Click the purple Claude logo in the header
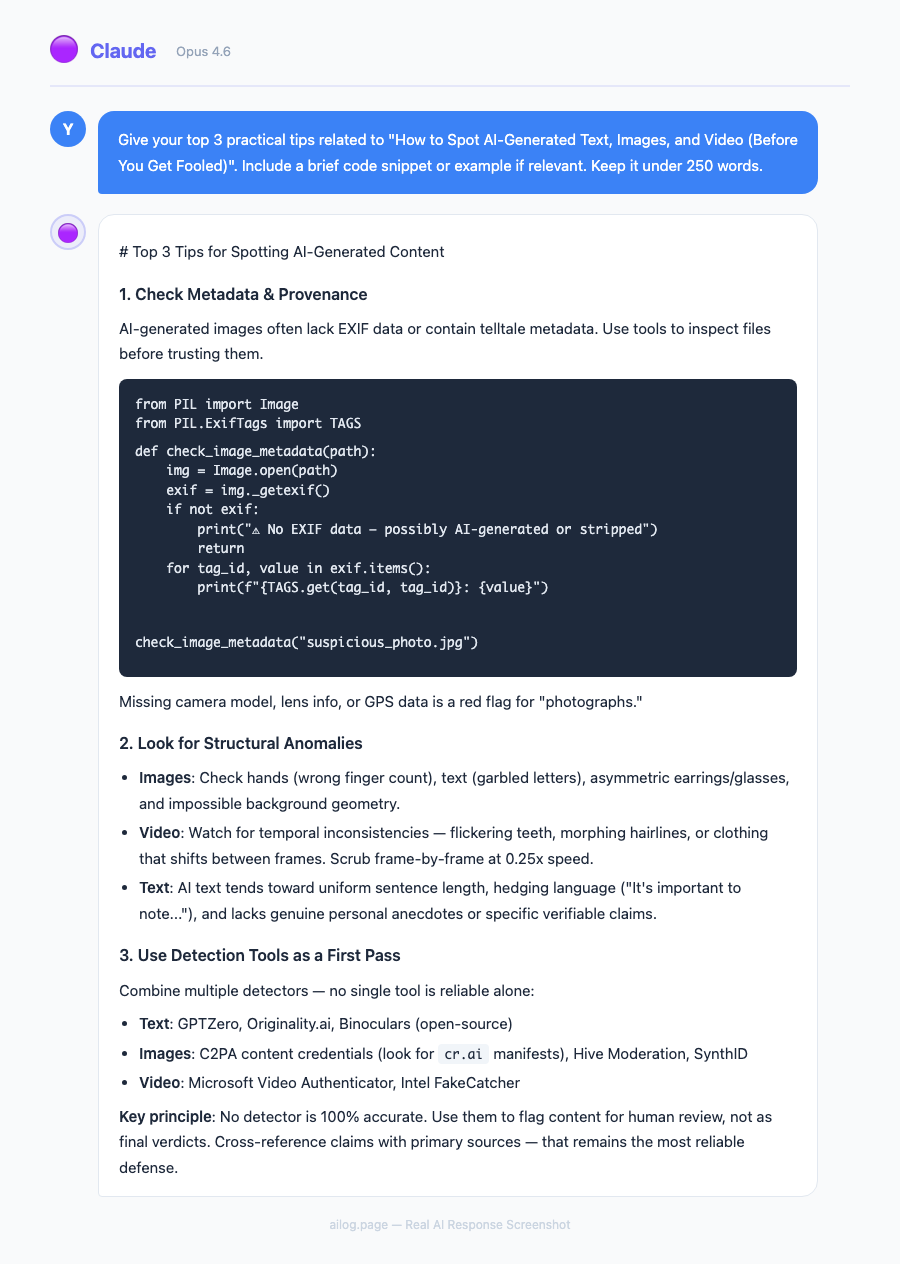This screenshot has width=900, height=1264. 64,49
